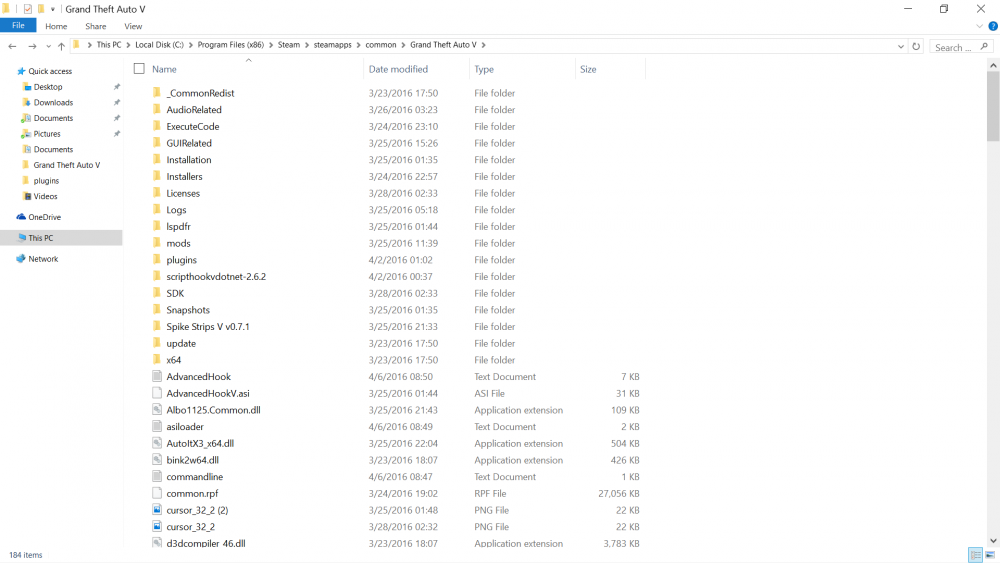Click cursor_32_2 (2) PNG icon
The height and width of the screenshot is (563, 1000).
tap(157, 509)
